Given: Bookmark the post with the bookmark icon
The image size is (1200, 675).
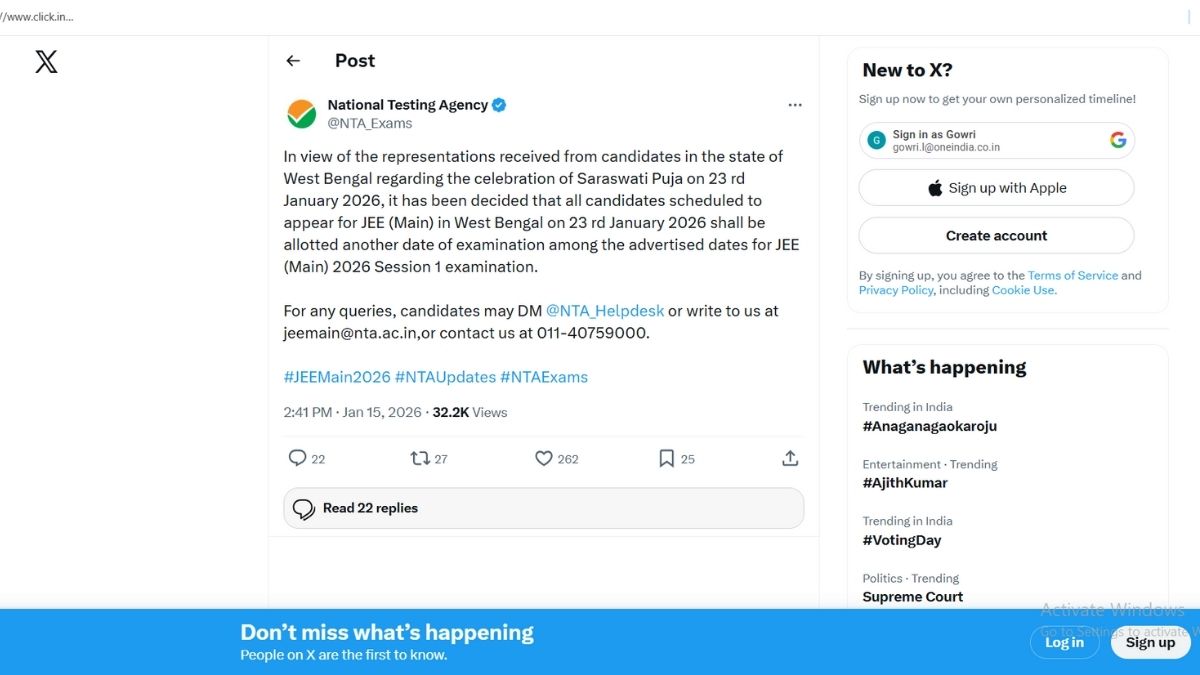Looking at the screenshot, I should click(x=666, y=457).
